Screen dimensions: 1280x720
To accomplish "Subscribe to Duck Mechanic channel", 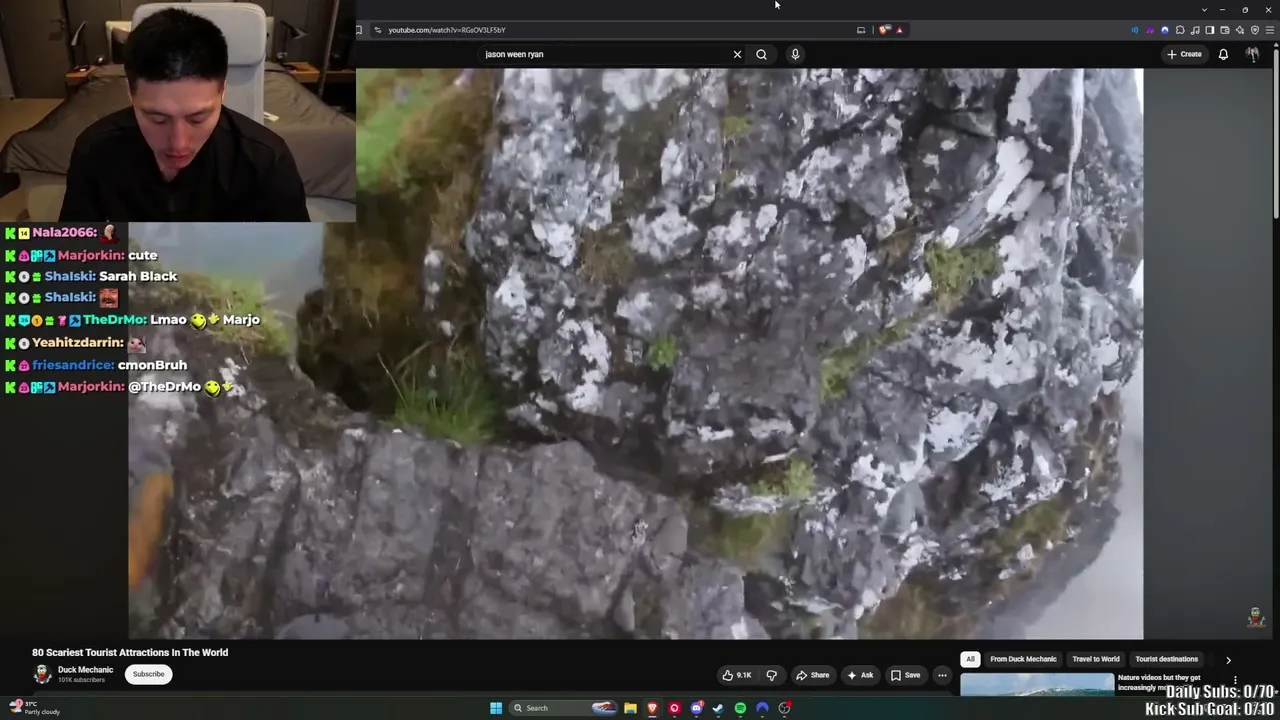I will 148,674.
